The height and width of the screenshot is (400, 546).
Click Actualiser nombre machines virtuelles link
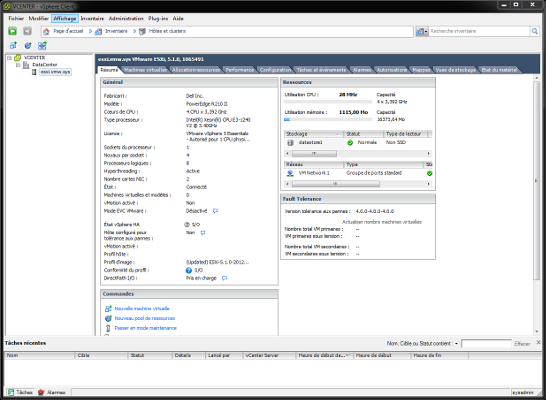pyautogui.click(x=382, y=222)
